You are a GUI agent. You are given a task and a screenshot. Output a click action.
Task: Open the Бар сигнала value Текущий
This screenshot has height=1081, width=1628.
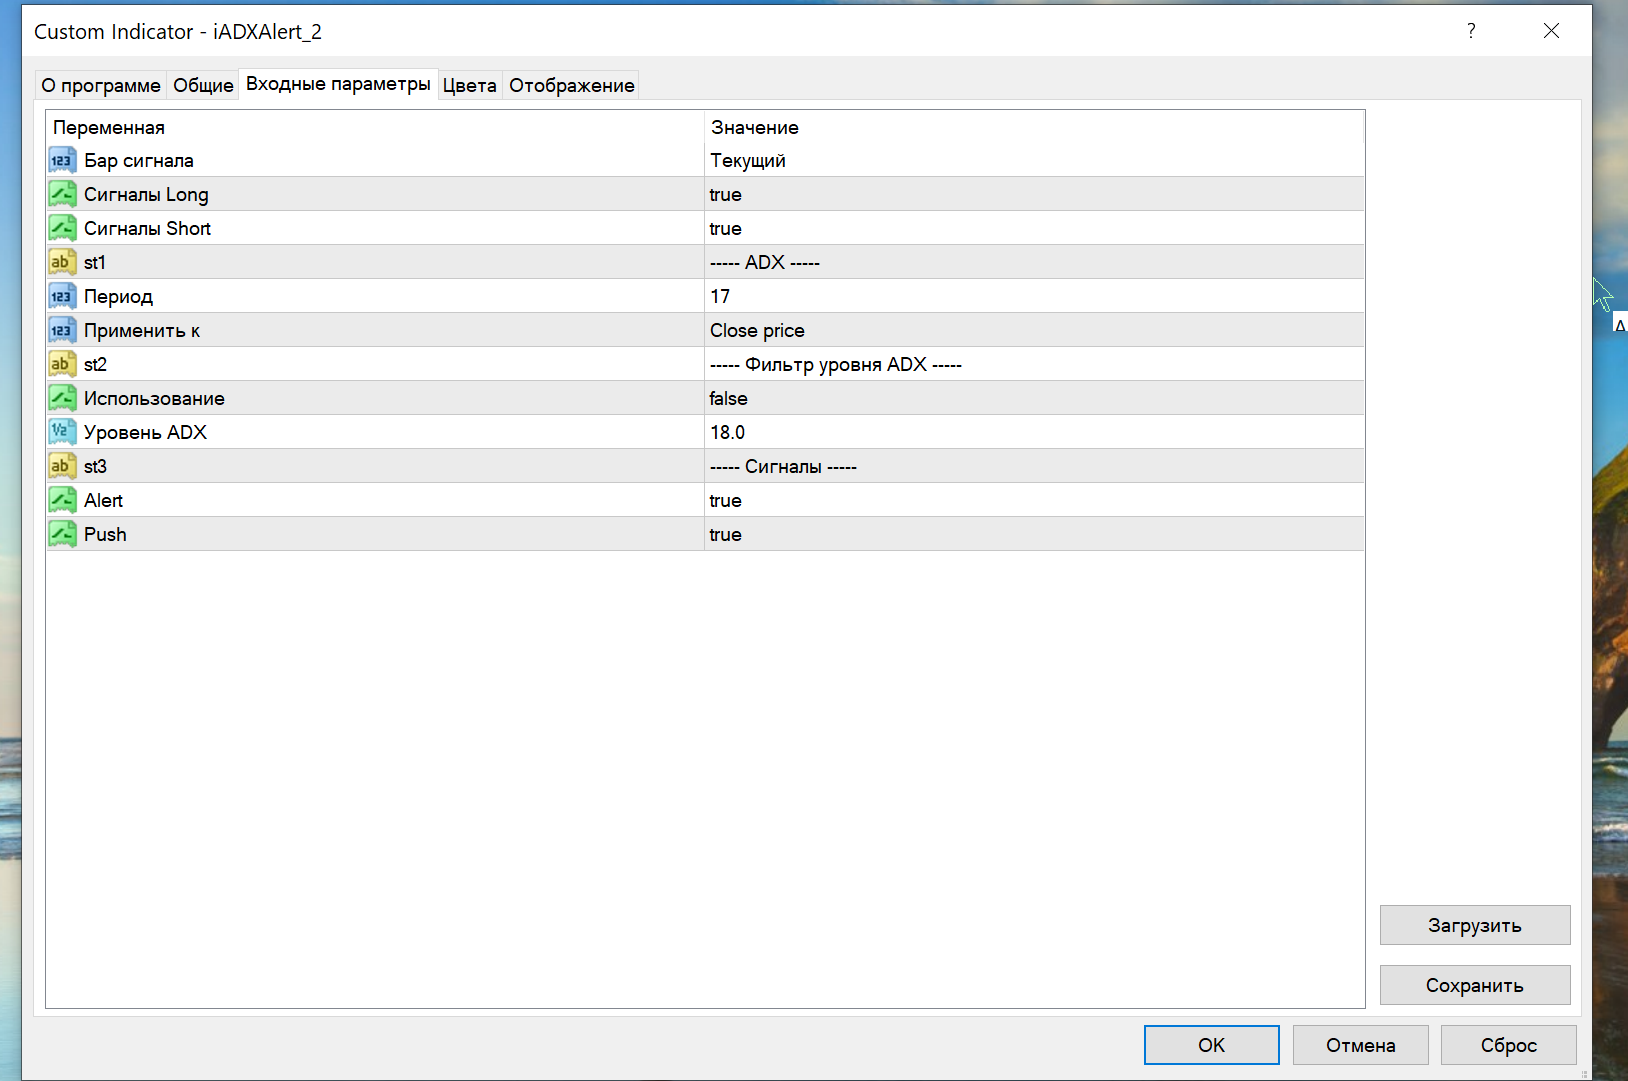point(748,161)
